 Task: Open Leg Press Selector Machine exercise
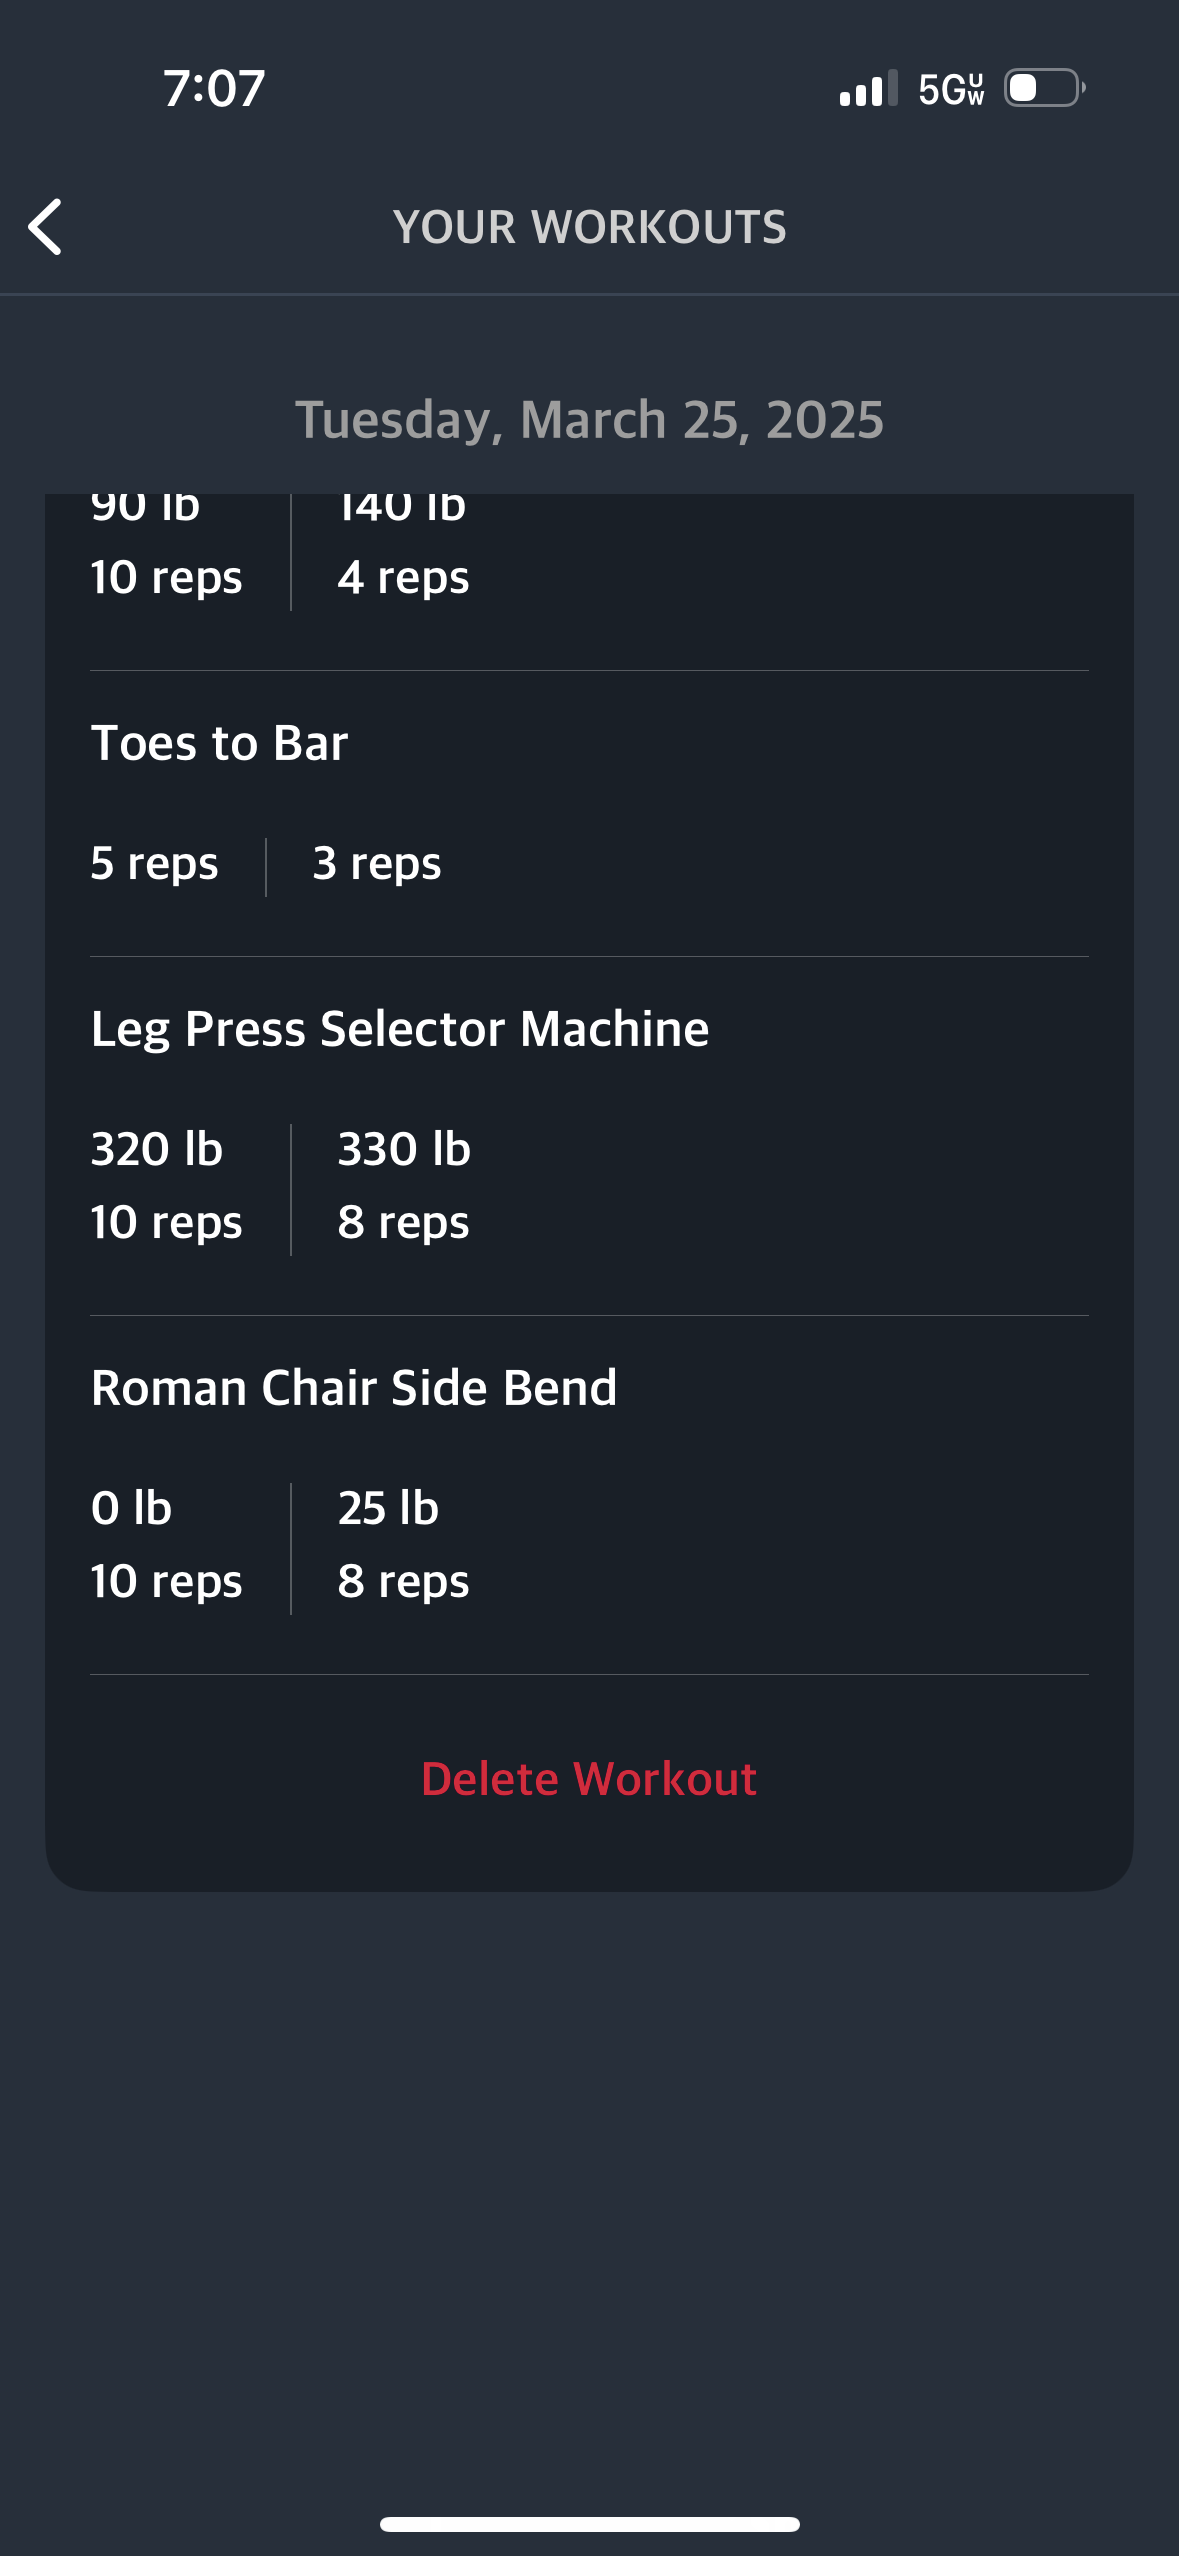click(400, 1029)
